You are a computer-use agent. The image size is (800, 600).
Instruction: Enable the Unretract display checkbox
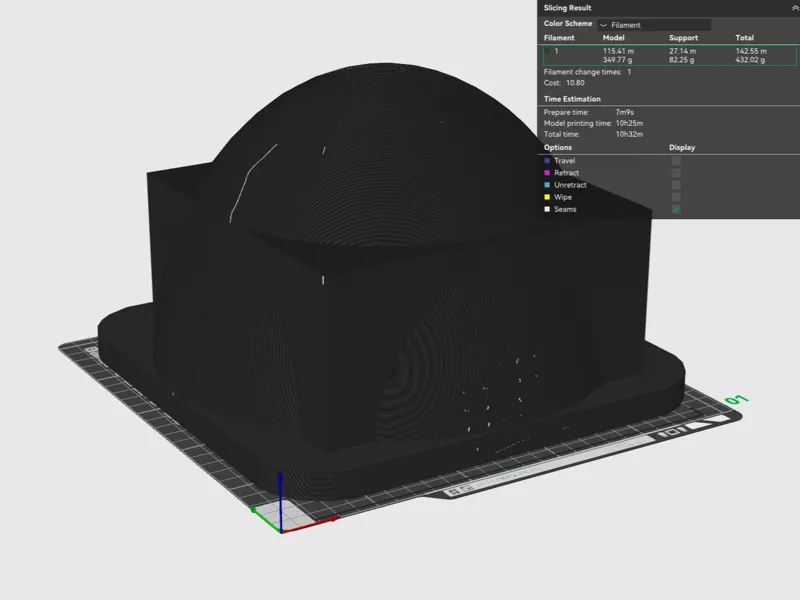tap(676, 185)
